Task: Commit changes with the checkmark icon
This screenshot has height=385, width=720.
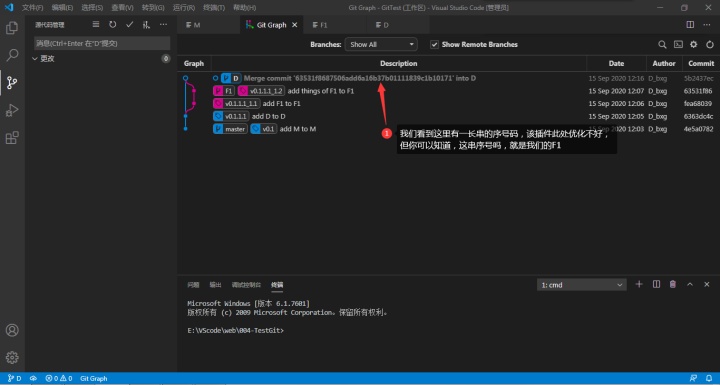Action: point(129,24)
